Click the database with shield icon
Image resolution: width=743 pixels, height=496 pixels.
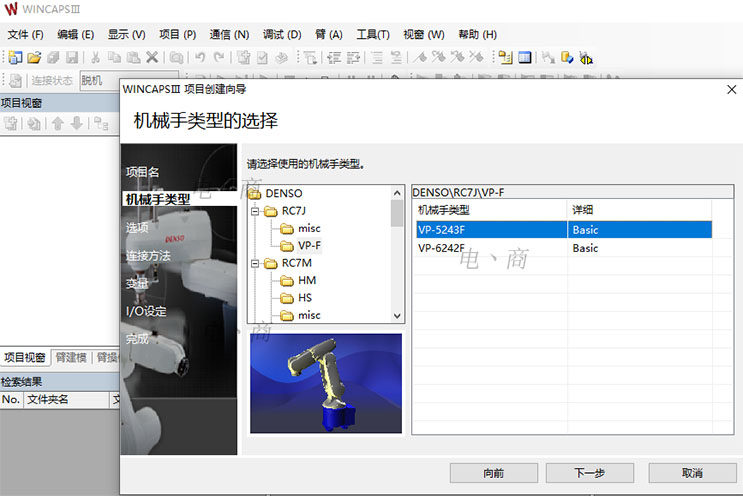tap(567, 58)
